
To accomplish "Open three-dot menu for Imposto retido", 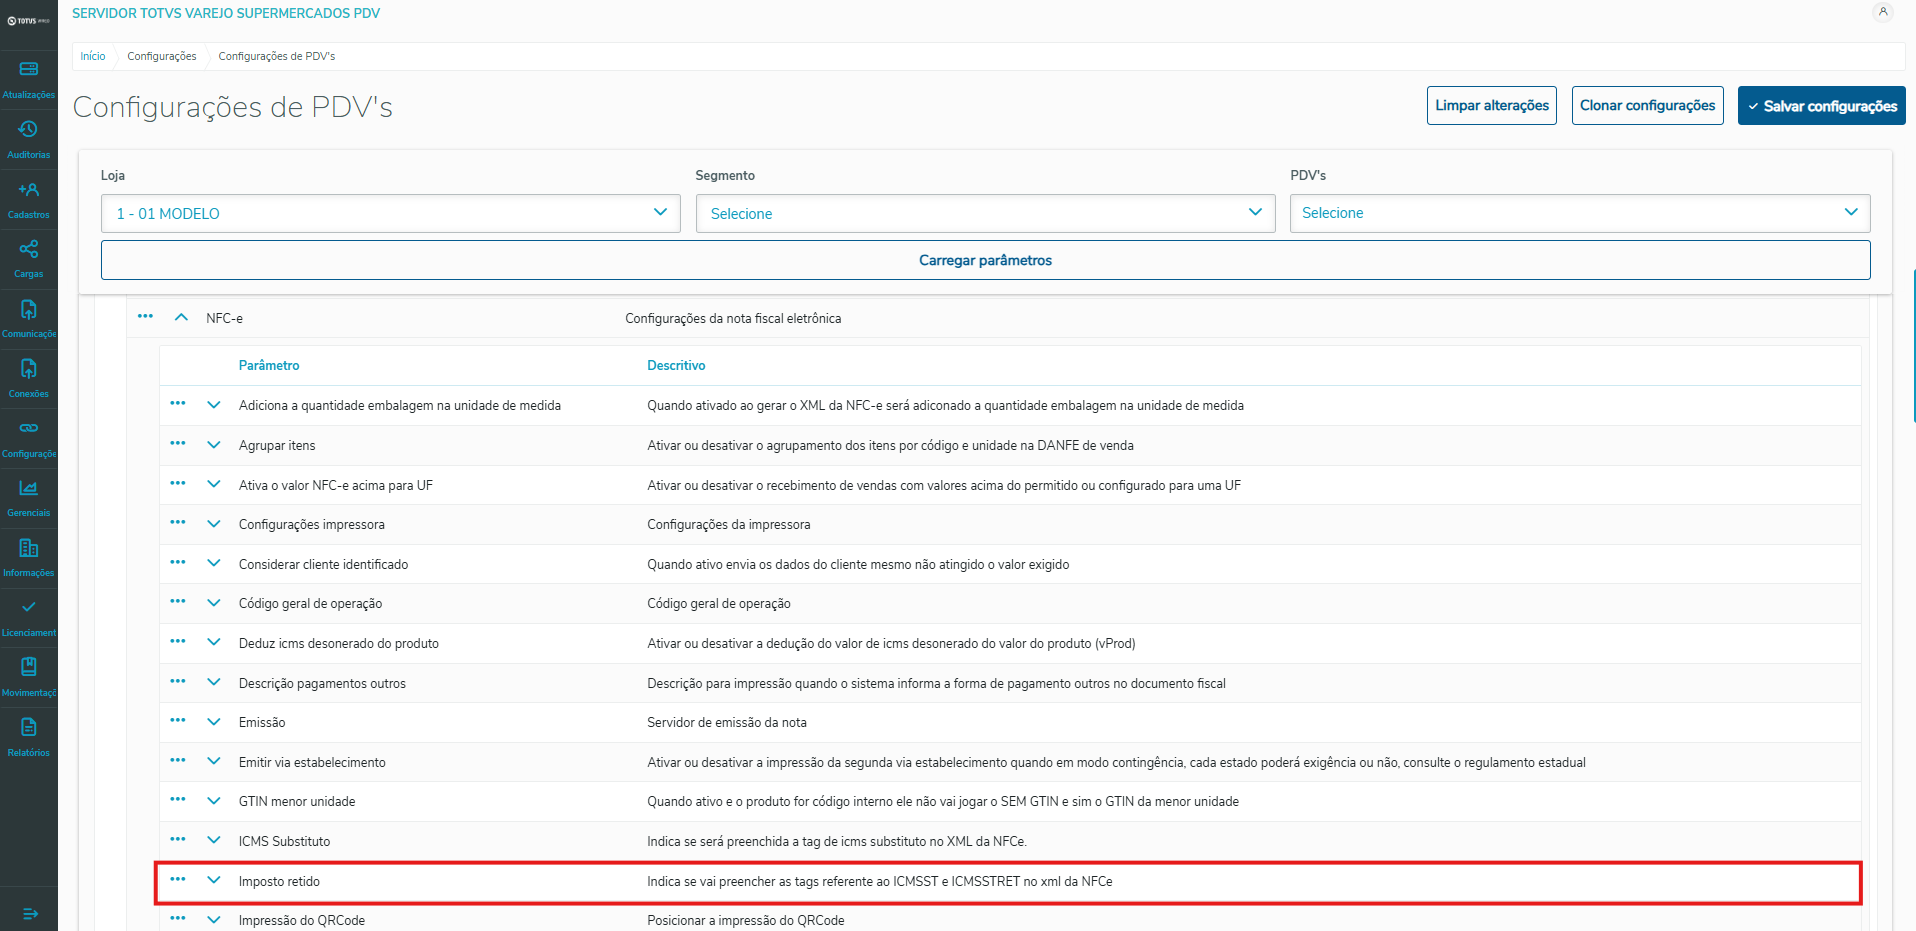I will coord(178,880).
